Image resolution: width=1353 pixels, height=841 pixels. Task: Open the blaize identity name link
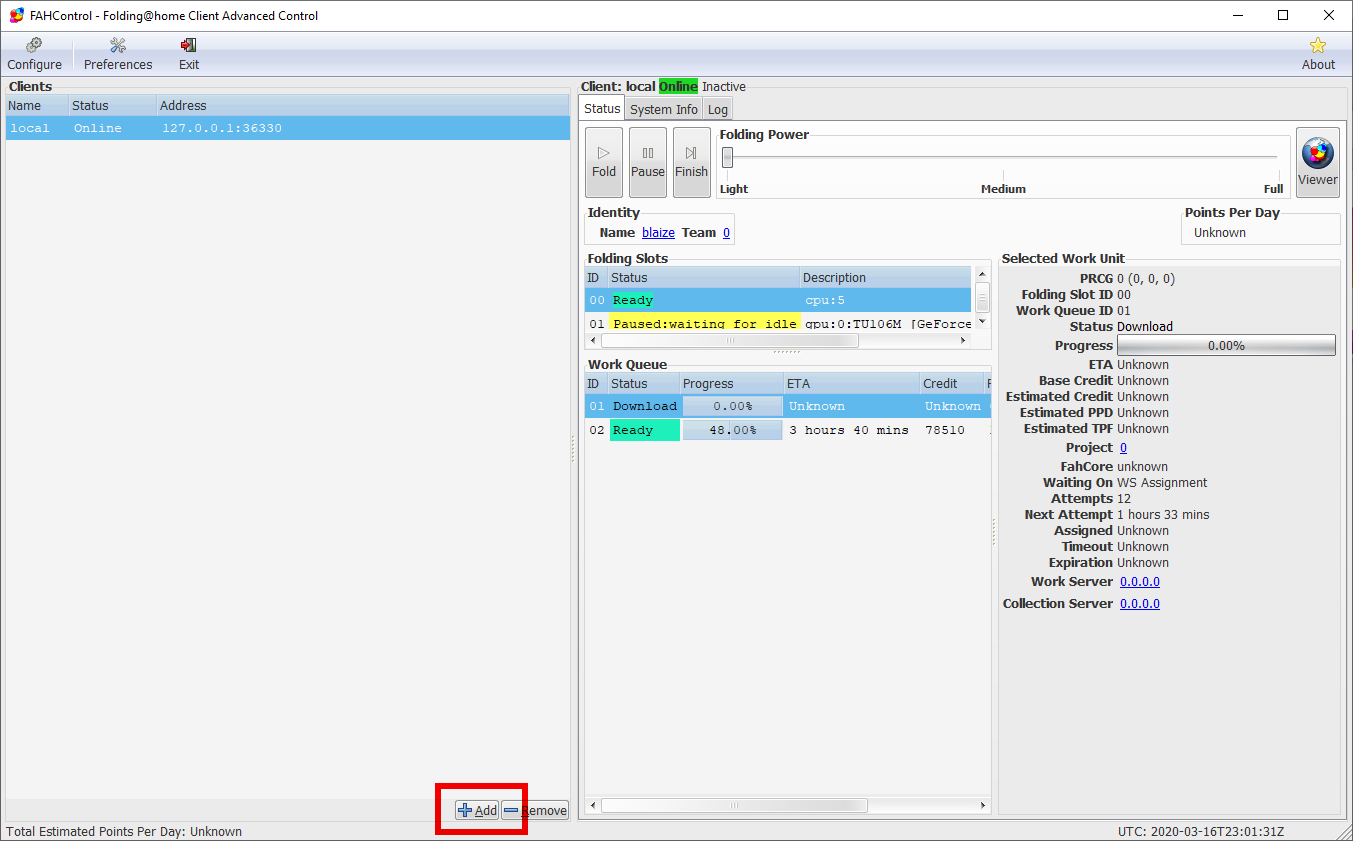point(658,232)
